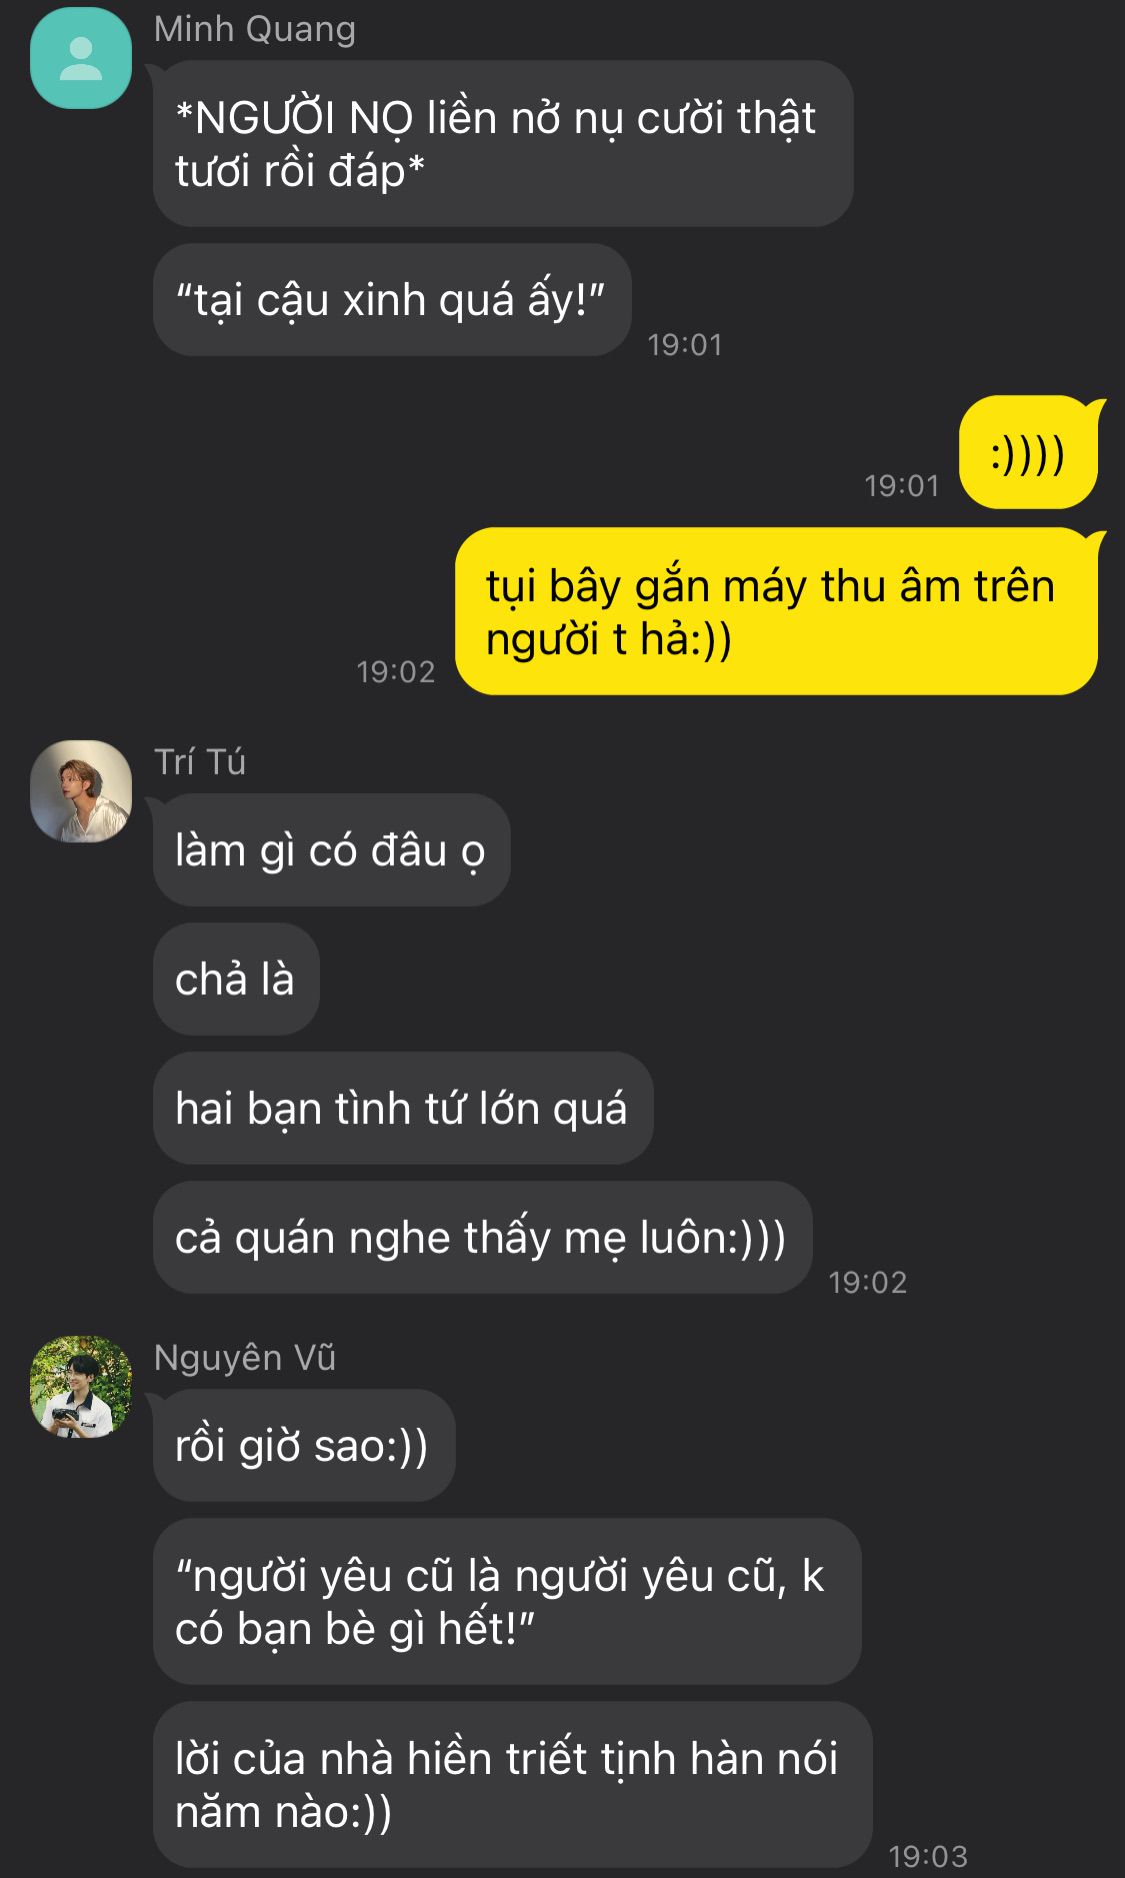Open Nguyên Vũ's profile photo
Screen dimensions: 1125x1878
81,1387
